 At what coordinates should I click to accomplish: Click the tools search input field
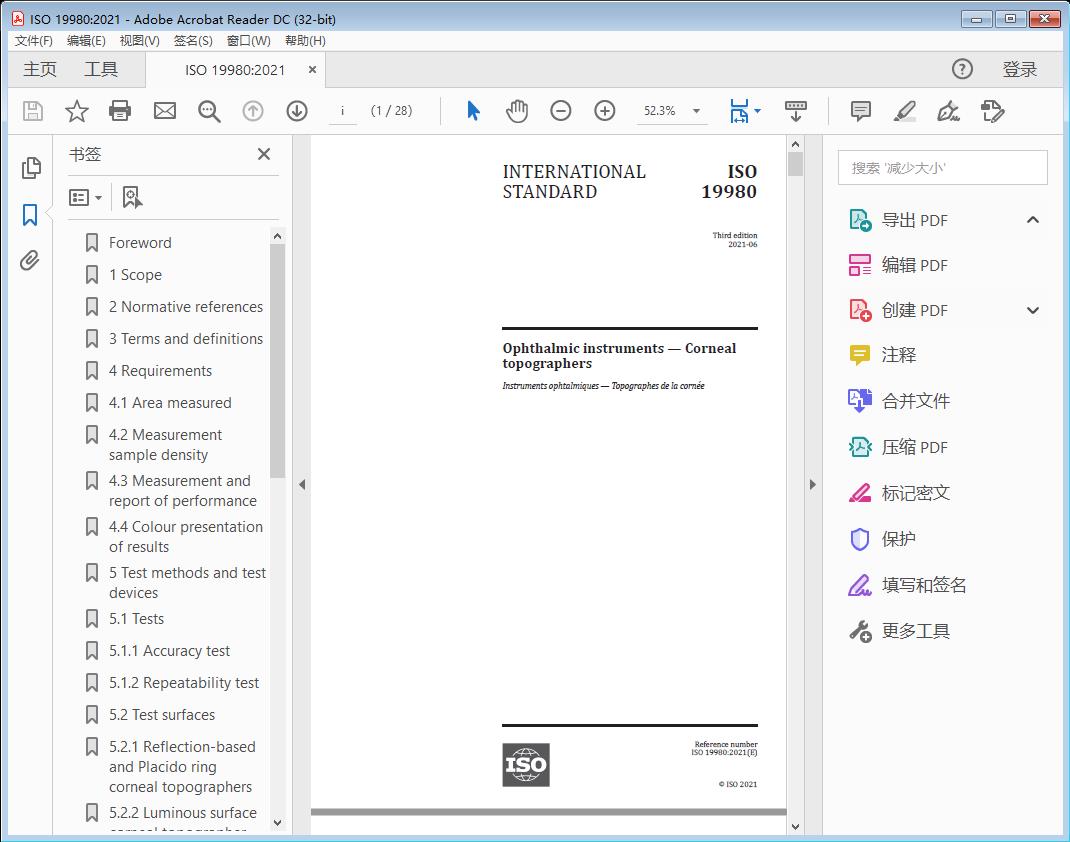point(942,168)
